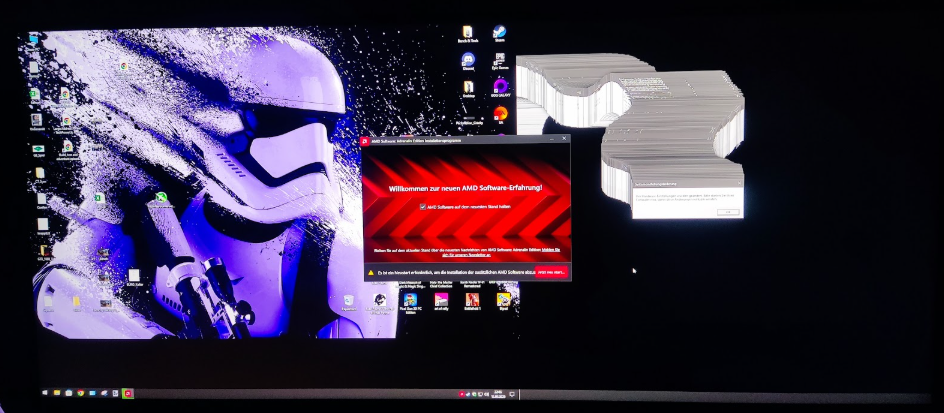Open the Steam desktop shortcut
This screenshot has height=413, width=944.
click(499, 33)
